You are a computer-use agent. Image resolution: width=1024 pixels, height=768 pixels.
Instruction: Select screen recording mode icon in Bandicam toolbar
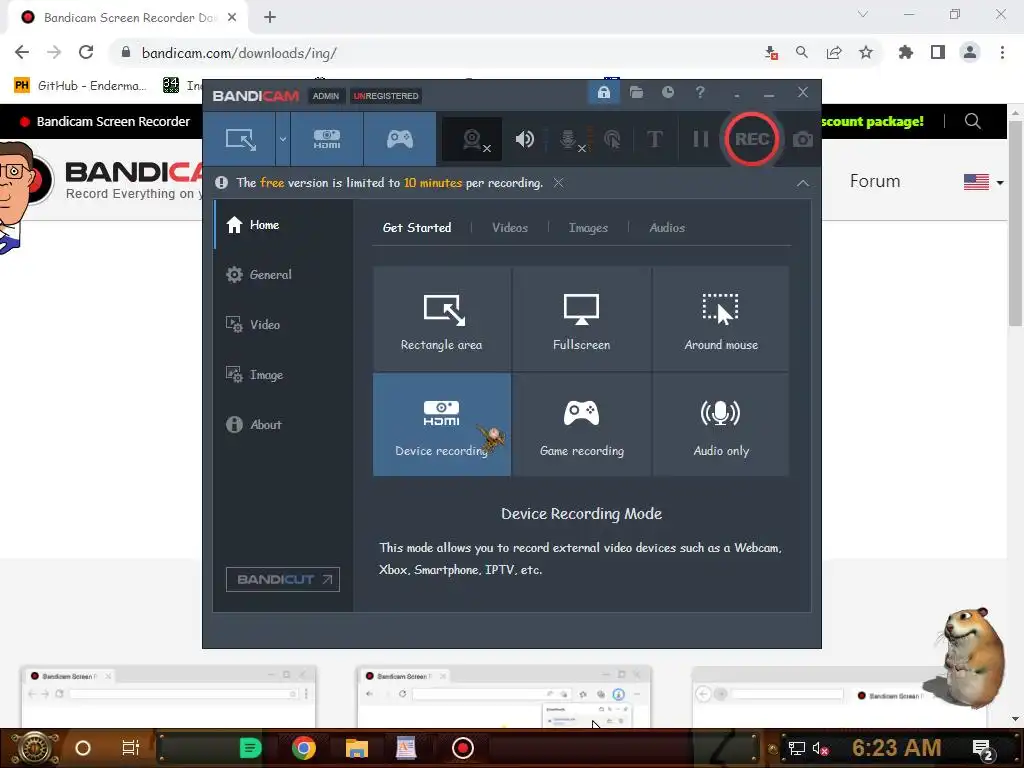click(240, 139)
